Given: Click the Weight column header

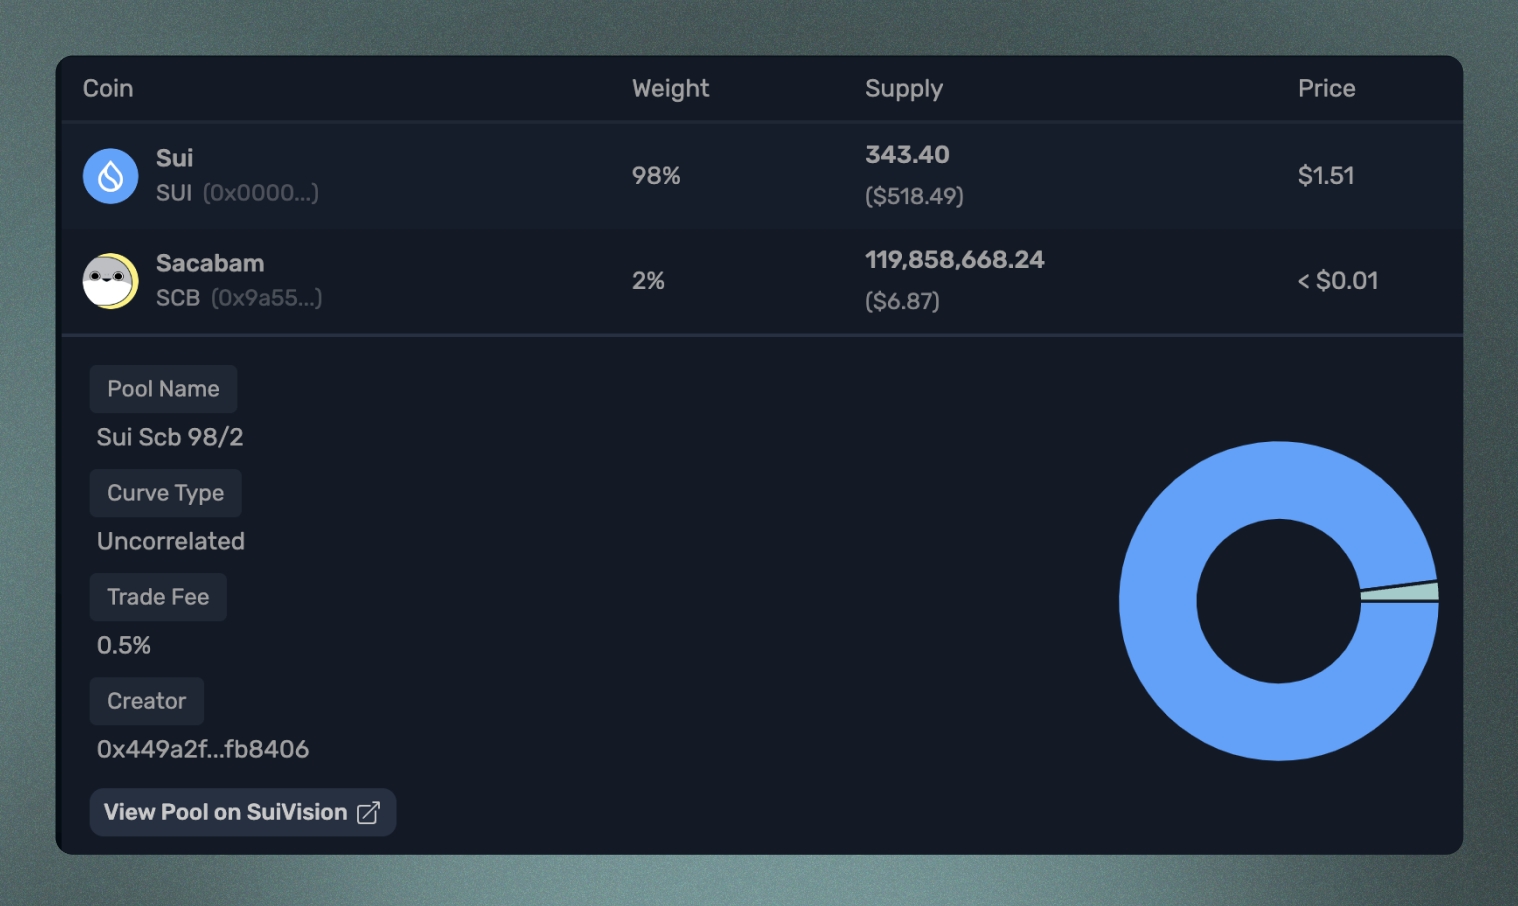Looking at the screenshot, I should pos(670,89).
